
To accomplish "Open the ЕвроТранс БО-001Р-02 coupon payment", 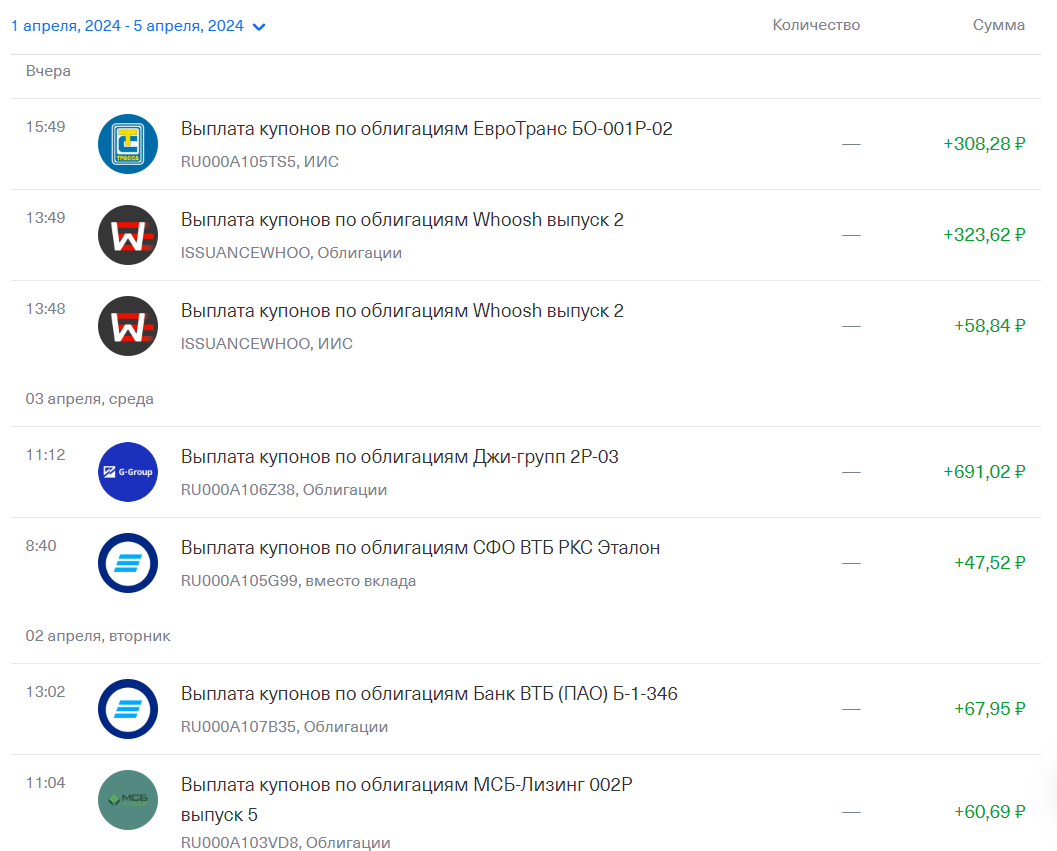I will (x=526, y=144).
